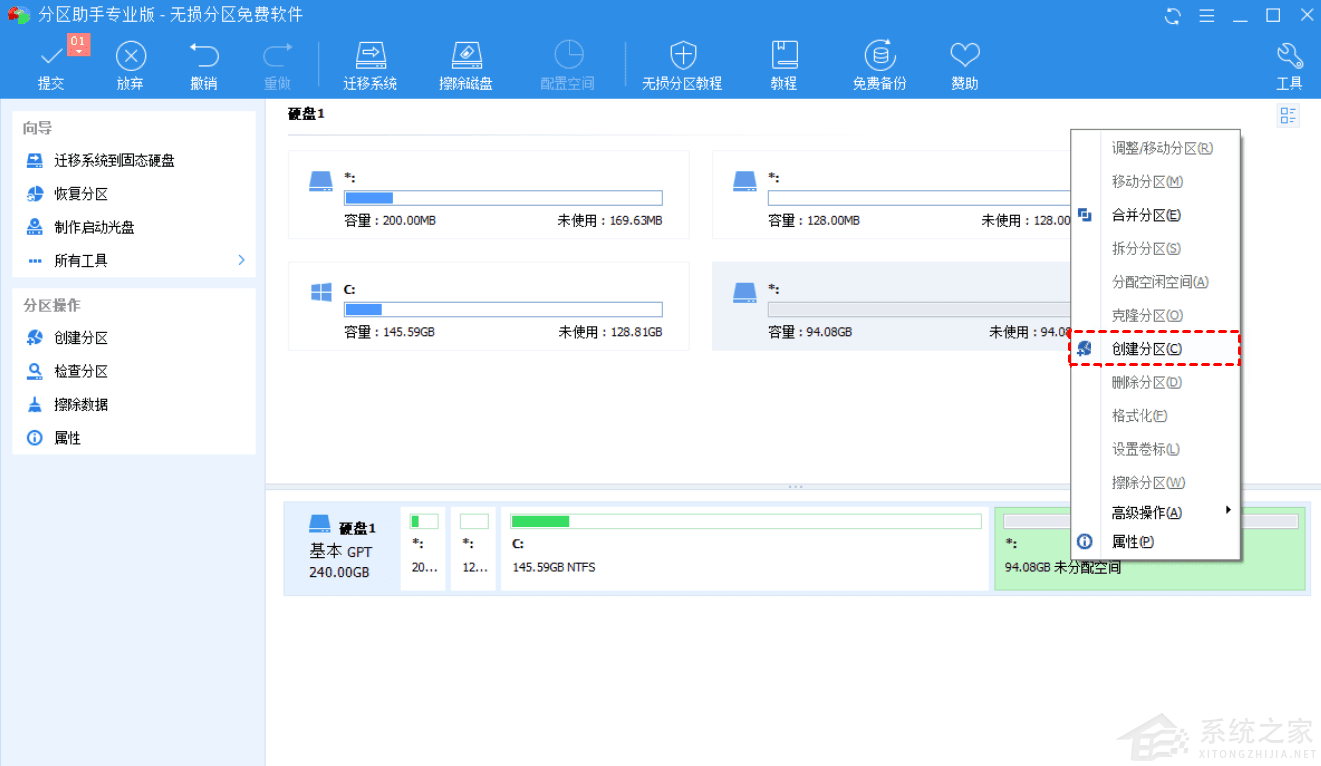Click the 免费备份 (Free Backup) icon
The width and height of the screenshot is (1321, 766).
point(880,56)
